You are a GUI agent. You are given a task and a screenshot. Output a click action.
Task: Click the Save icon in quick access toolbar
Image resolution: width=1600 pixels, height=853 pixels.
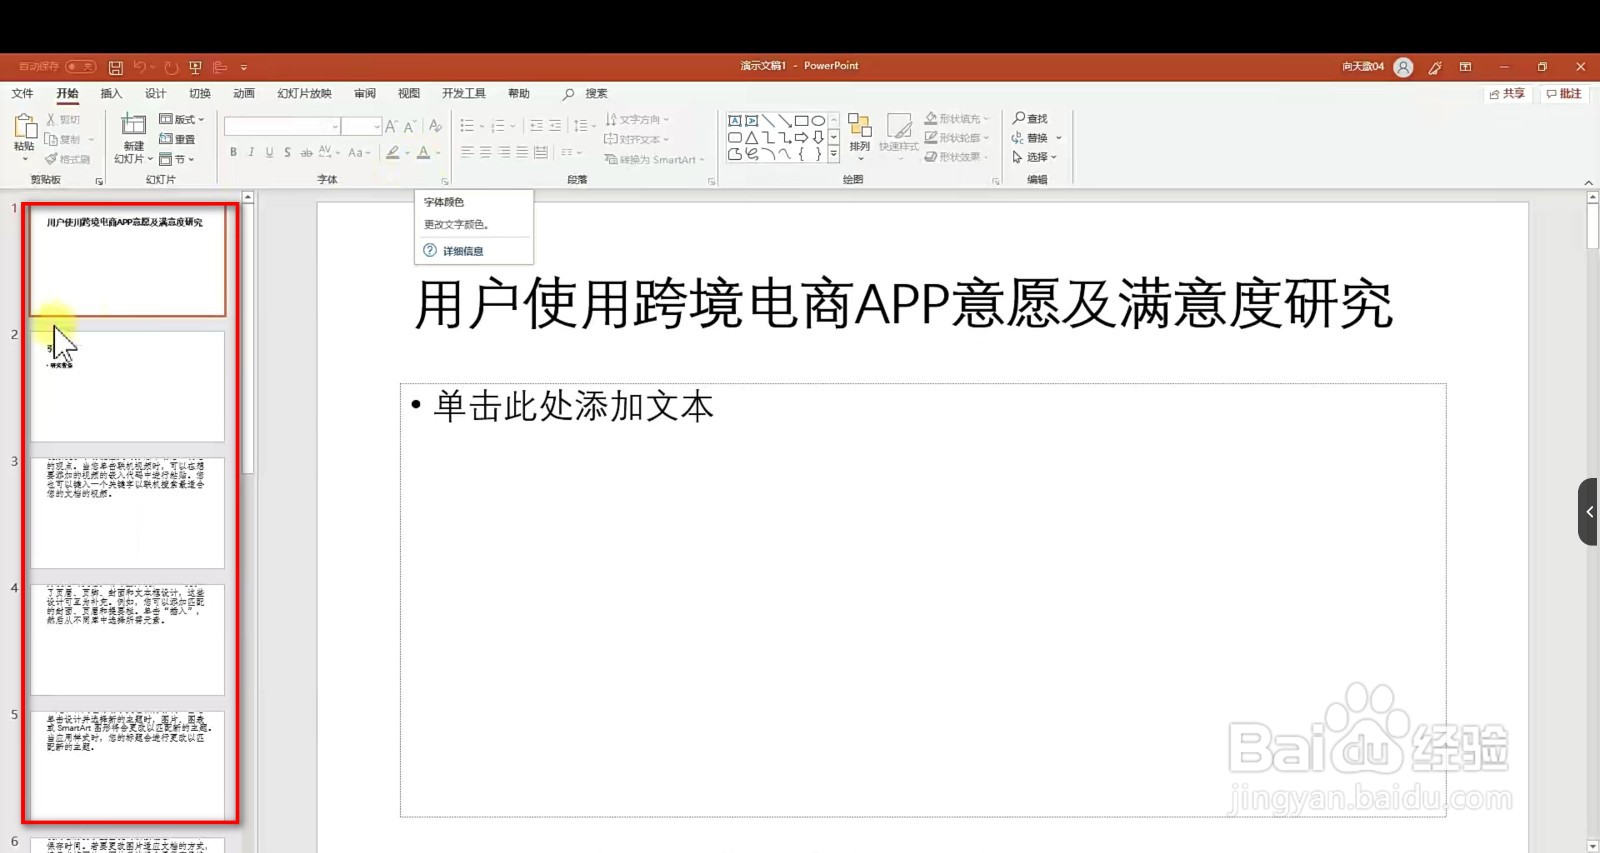[x=116, y=67]
